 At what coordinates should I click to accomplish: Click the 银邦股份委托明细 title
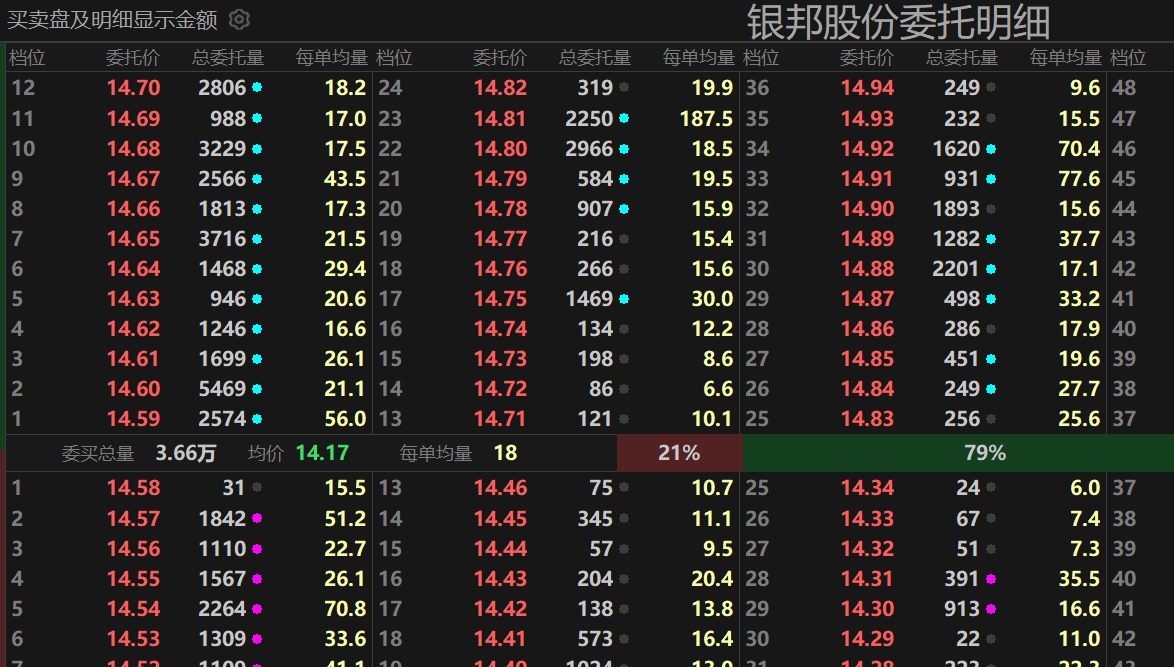point(898,22)
